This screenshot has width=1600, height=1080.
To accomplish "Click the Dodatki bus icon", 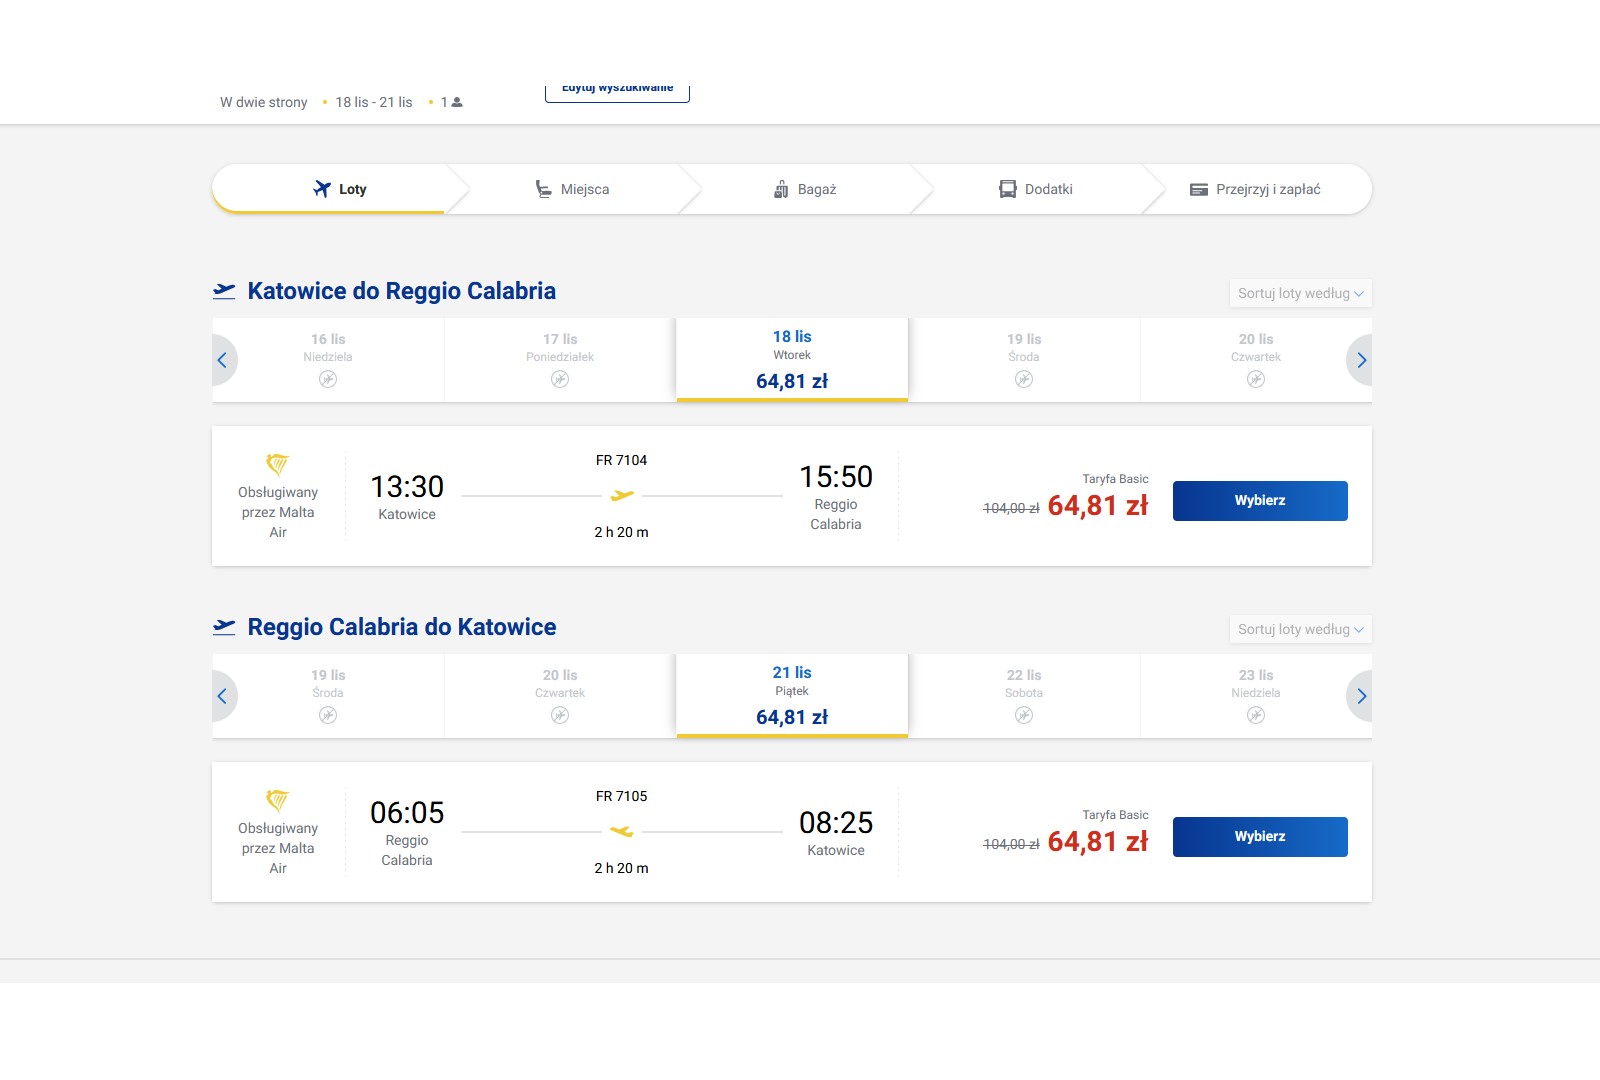I will pos(1008,189).
